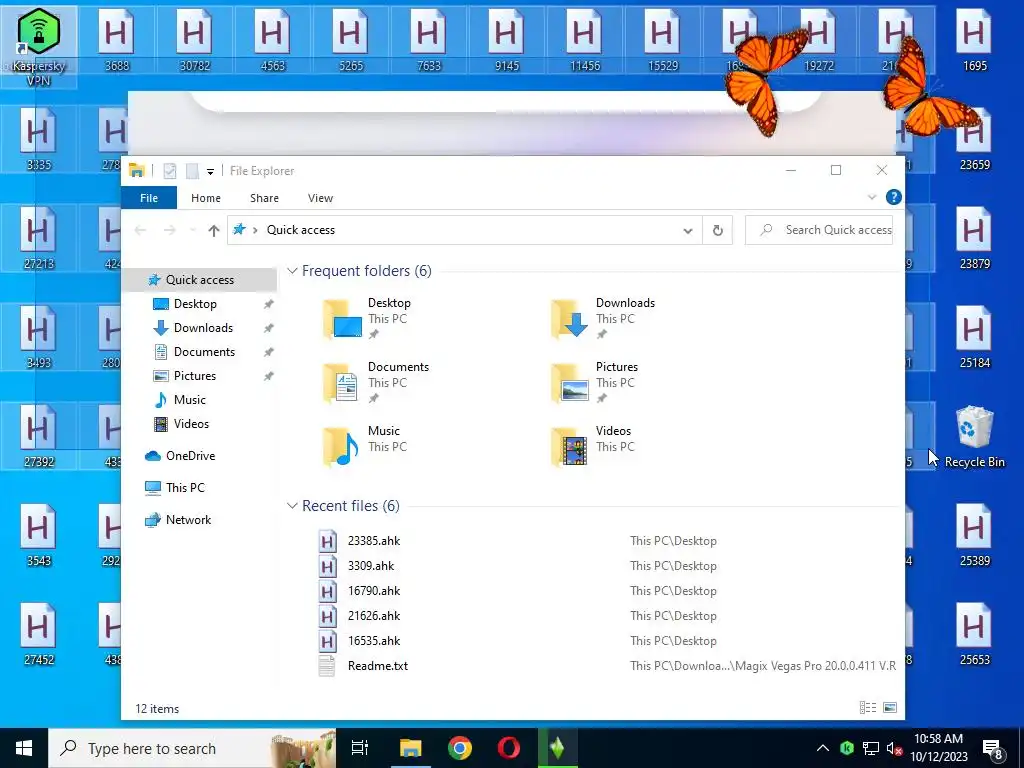Open the View ribbon tab
1024x768 pixels.
pos(320,198)
